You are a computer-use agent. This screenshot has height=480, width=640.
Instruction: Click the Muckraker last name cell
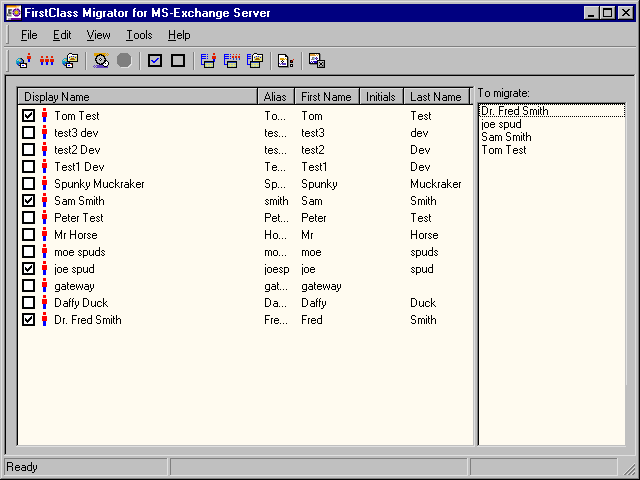pos(436,184)
